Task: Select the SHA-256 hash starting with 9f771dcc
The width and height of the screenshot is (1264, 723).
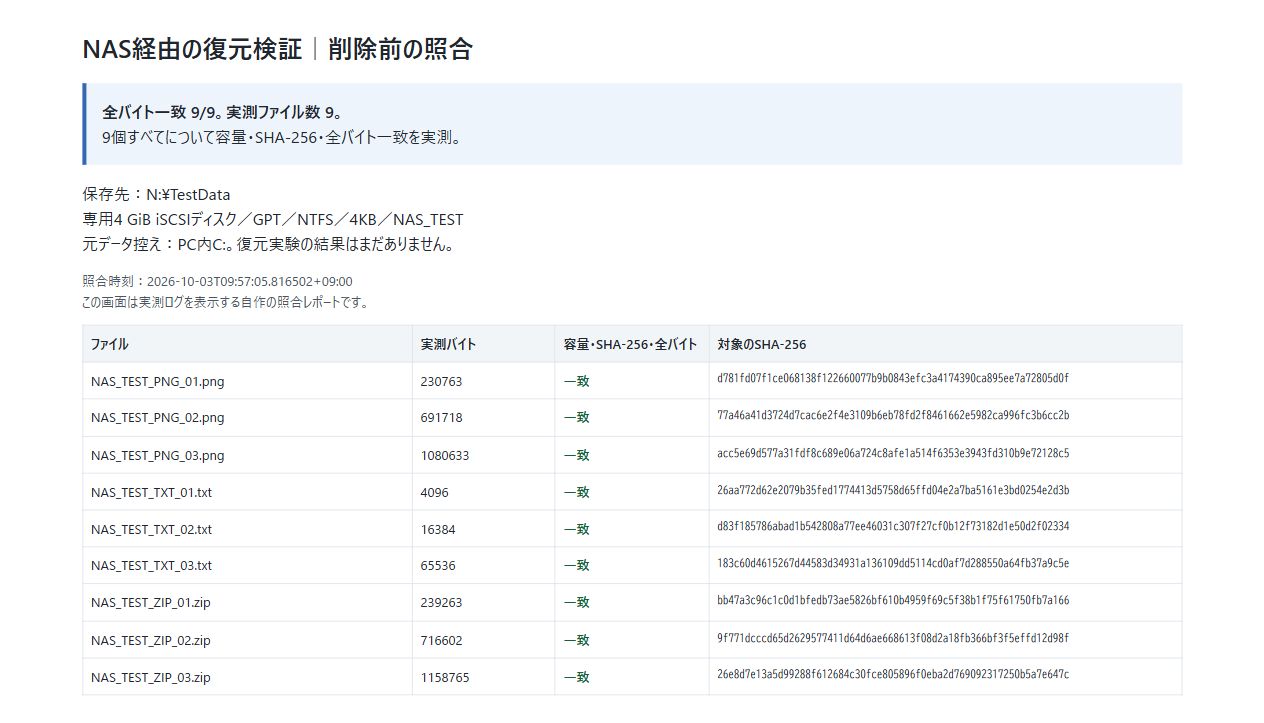Action: click(893, 637)
